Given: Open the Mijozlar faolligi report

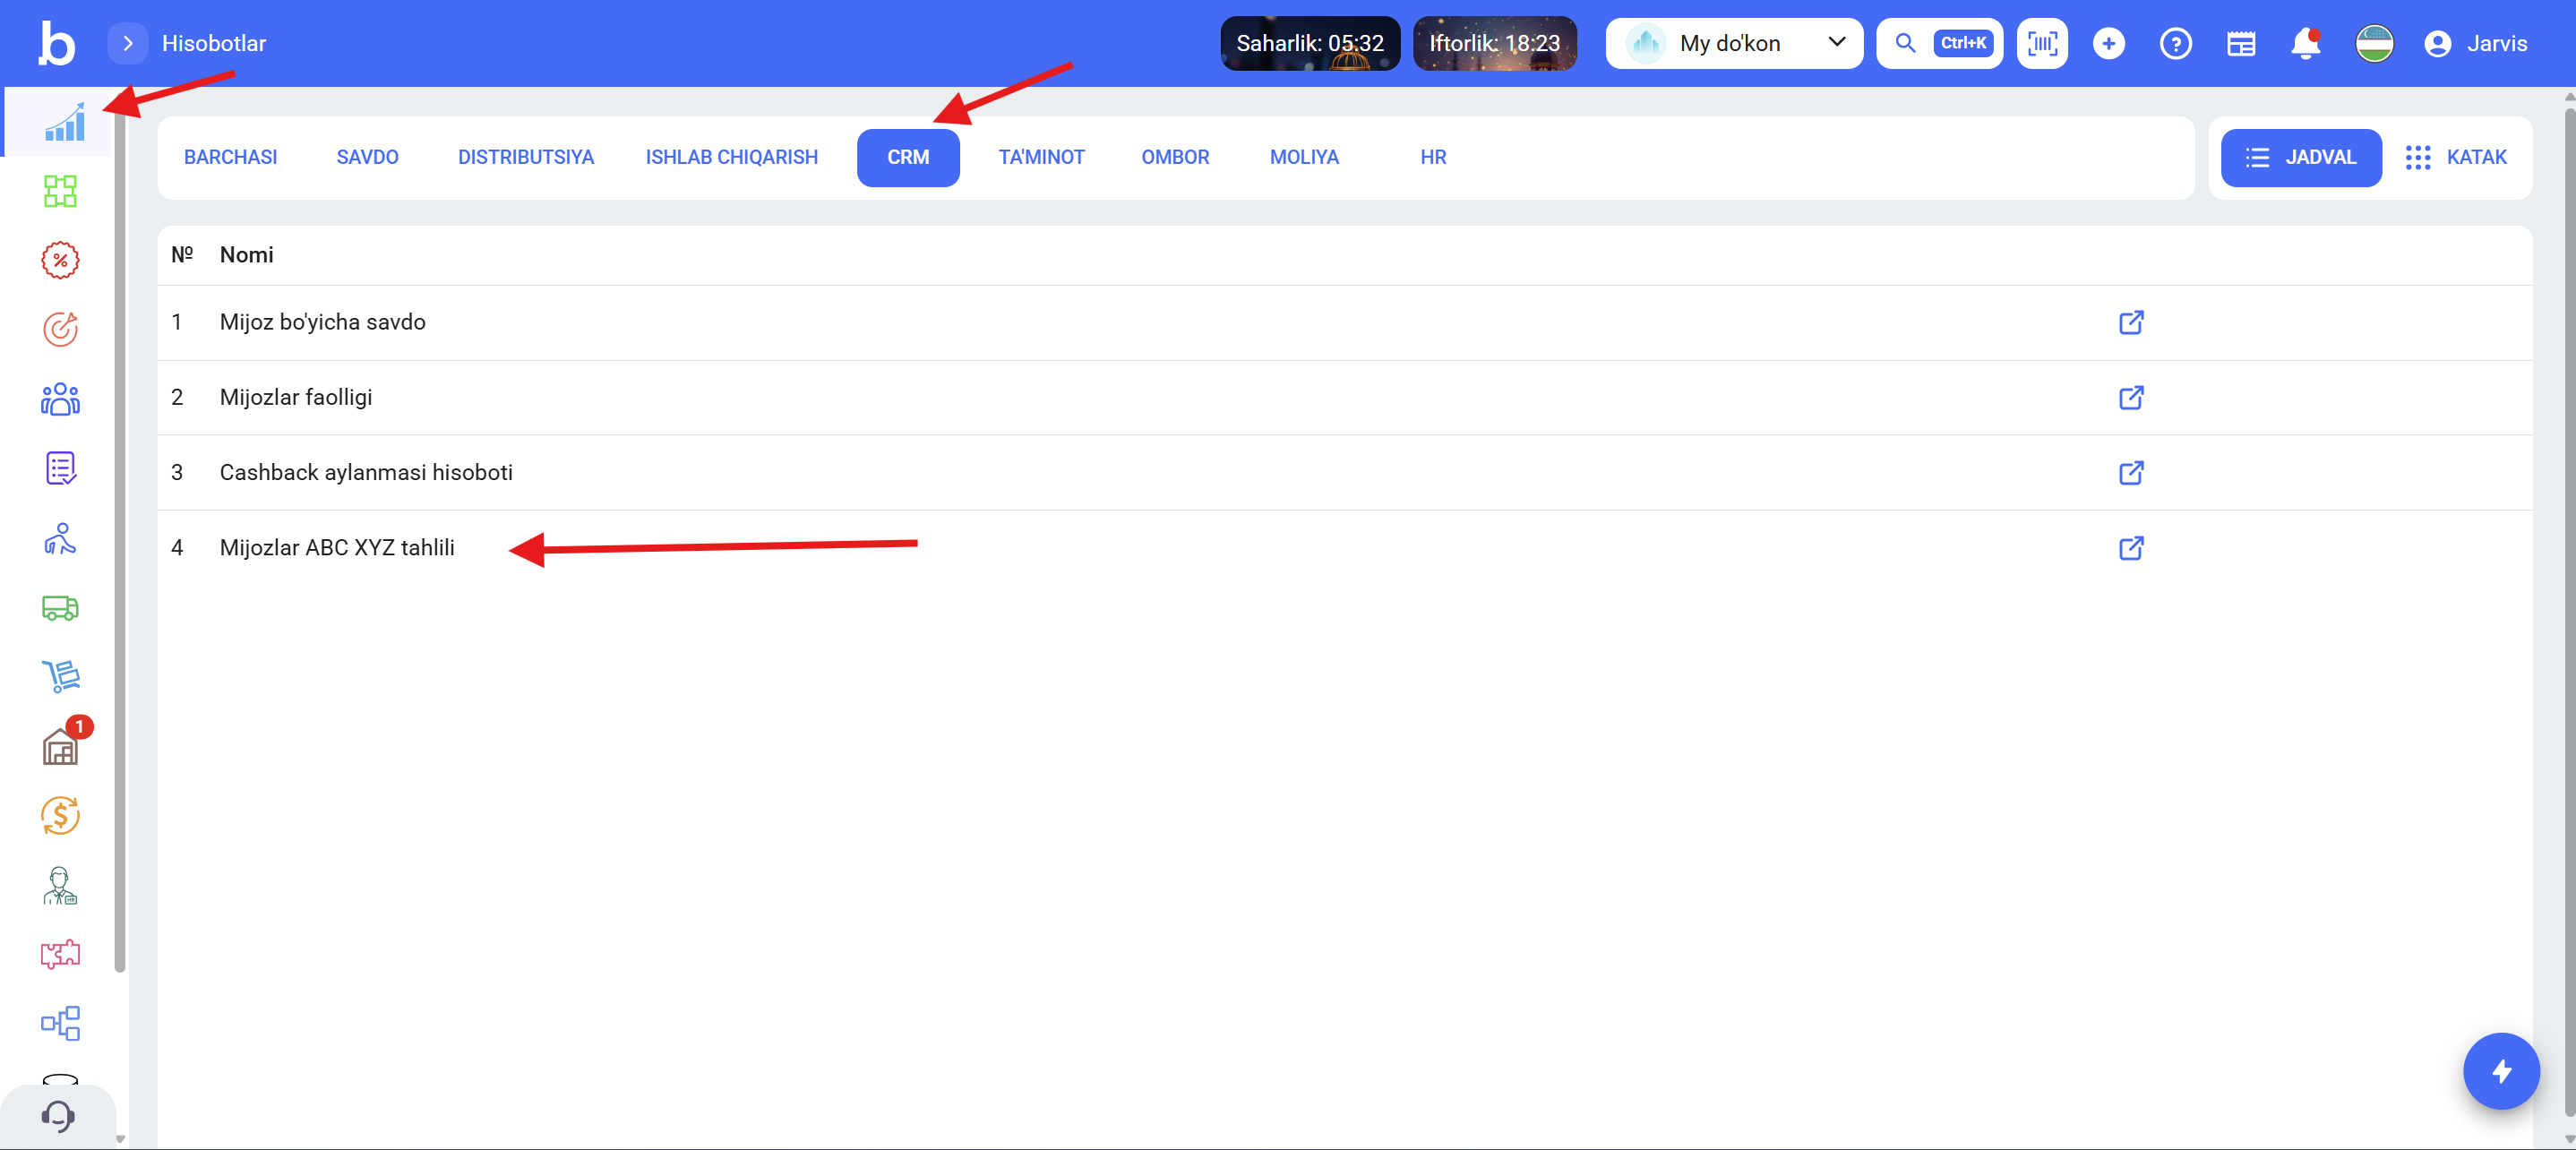Looking at the screenshot, I should pyautogui.click(x=296, y=398).
